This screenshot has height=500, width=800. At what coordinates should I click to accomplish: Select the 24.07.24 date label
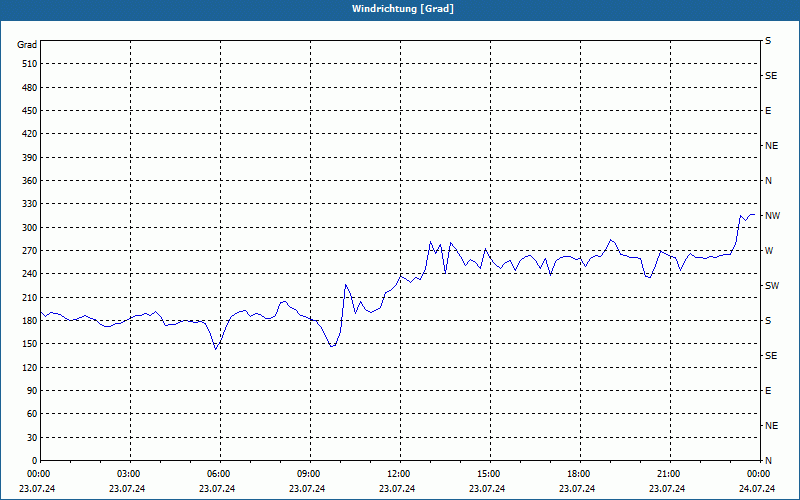pos(757,488)
